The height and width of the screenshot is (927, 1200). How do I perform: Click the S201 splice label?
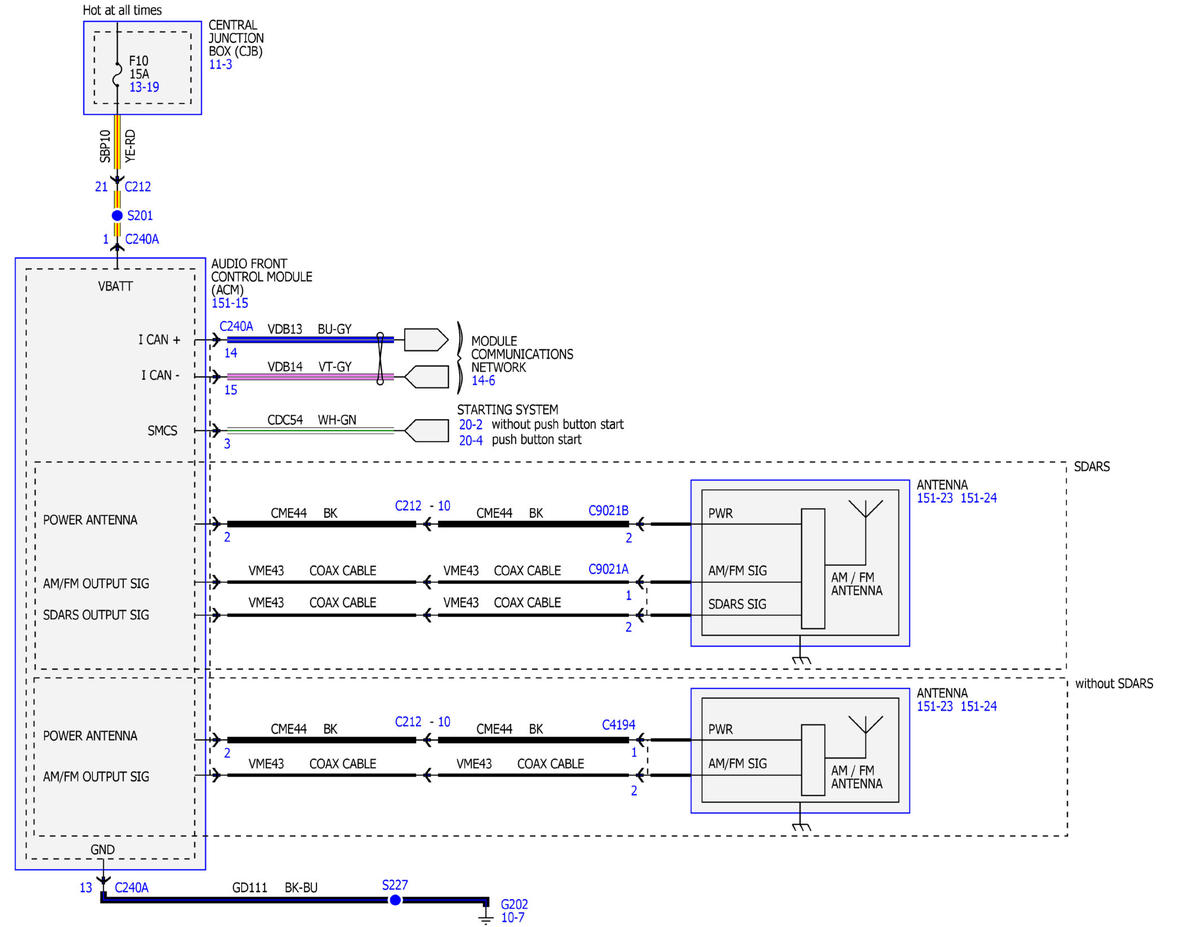140,215
